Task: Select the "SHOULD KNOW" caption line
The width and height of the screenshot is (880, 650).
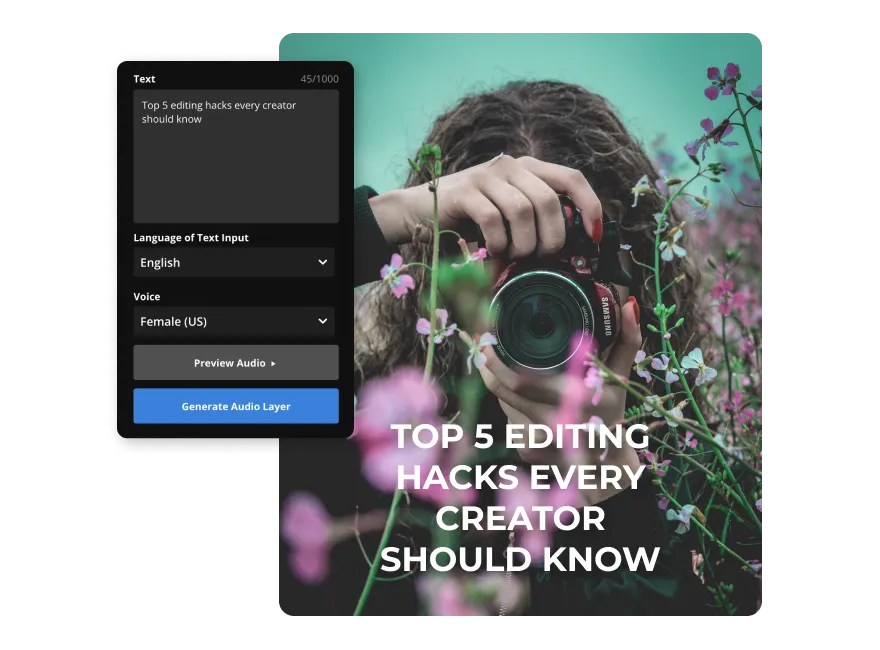Action: [519, 560]
